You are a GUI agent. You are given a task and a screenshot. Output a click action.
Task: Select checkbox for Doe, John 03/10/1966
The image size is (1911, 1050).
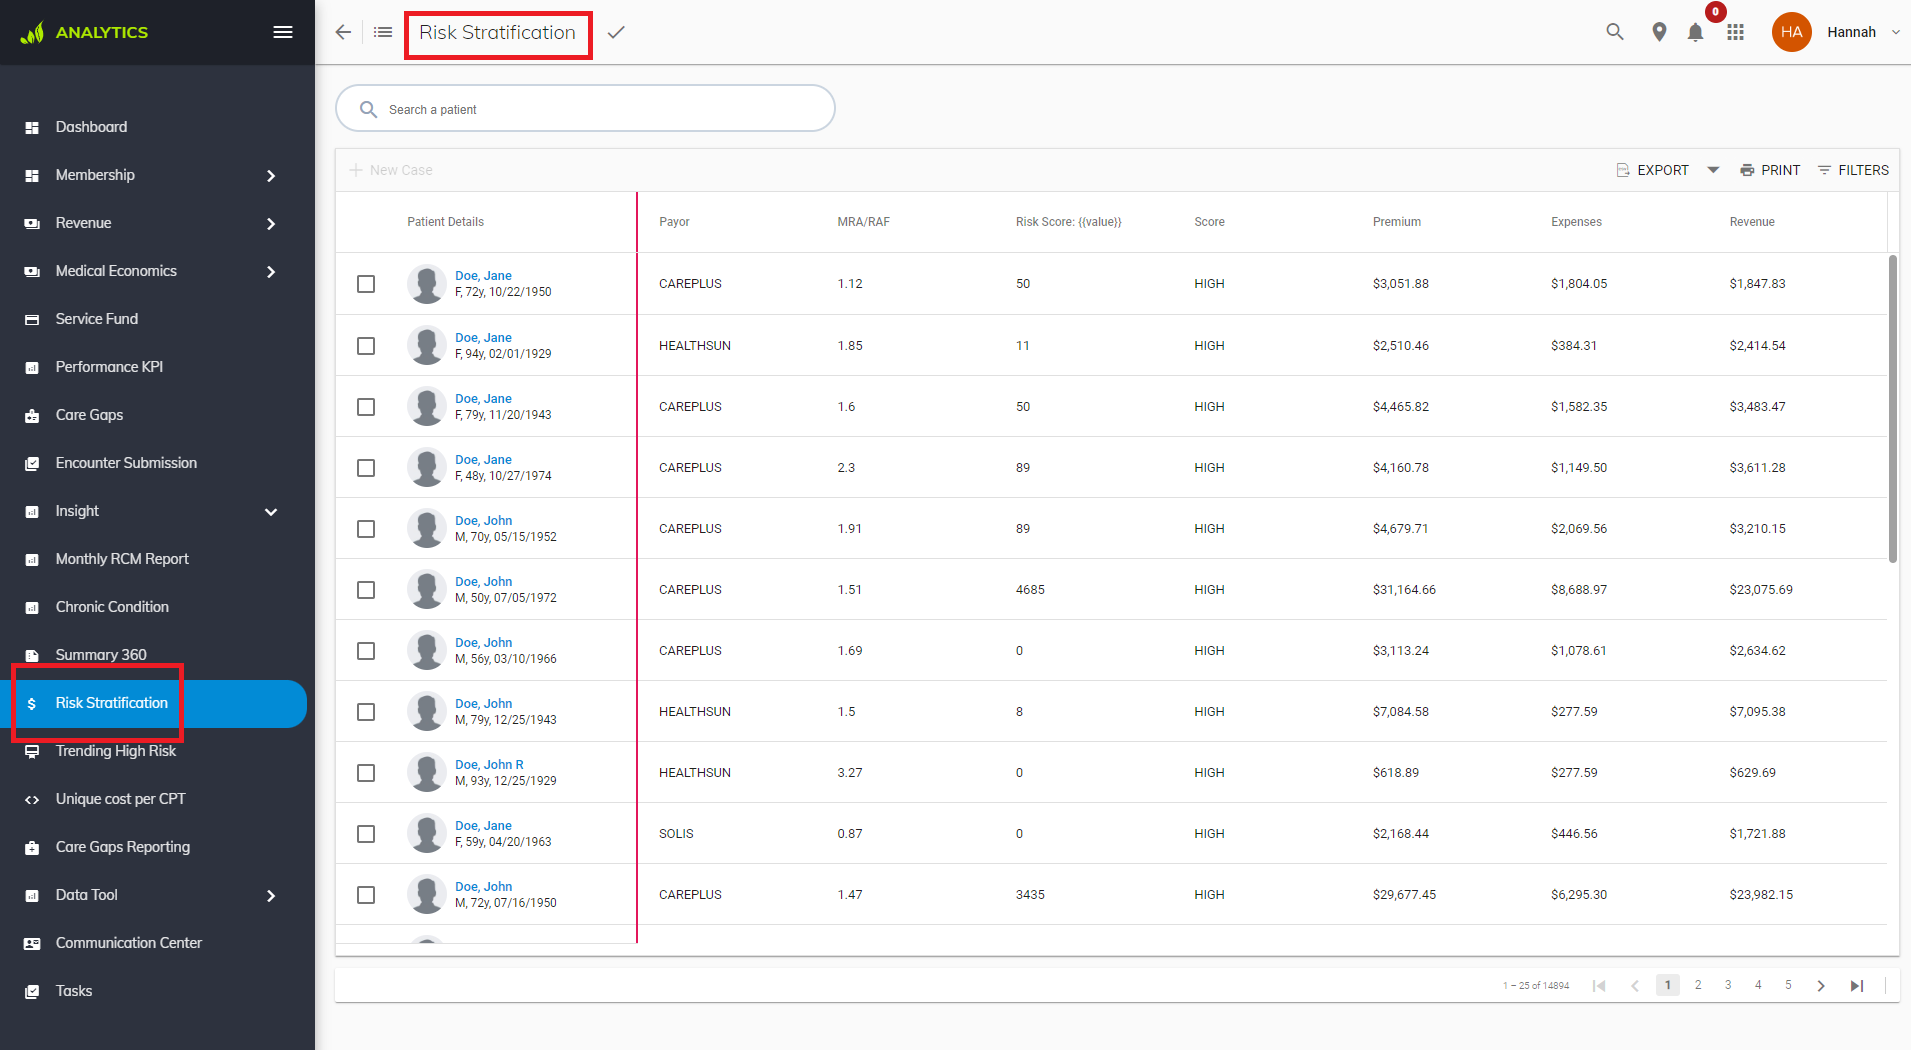click(366, 651)
